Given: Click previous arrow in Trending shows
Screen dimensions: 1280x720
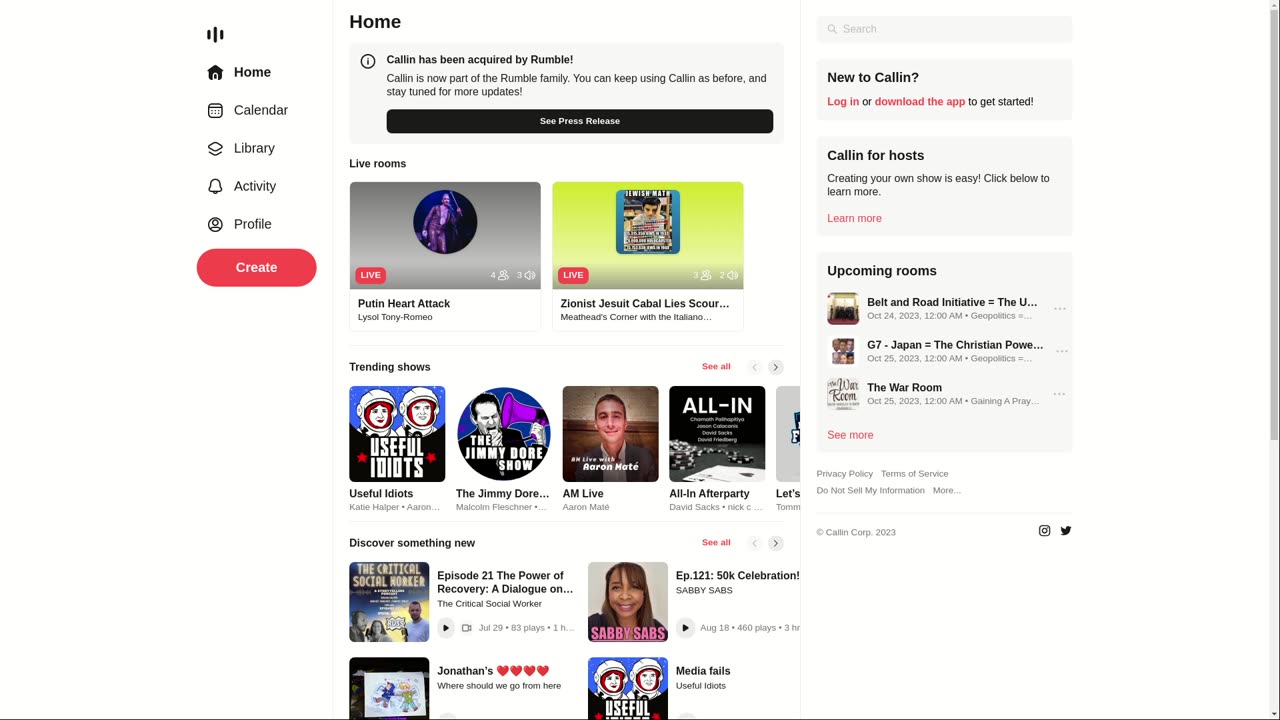Looking at the screenshot, I should click(755, 367).
